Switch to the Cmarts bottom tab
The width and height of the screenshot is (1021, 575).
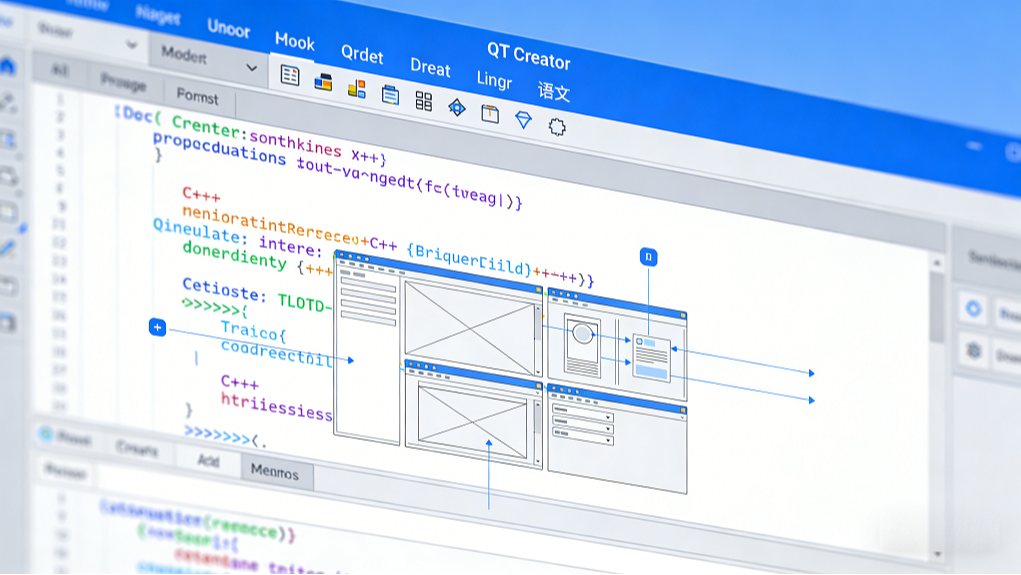pyautogui.click(x=137, y=449)
